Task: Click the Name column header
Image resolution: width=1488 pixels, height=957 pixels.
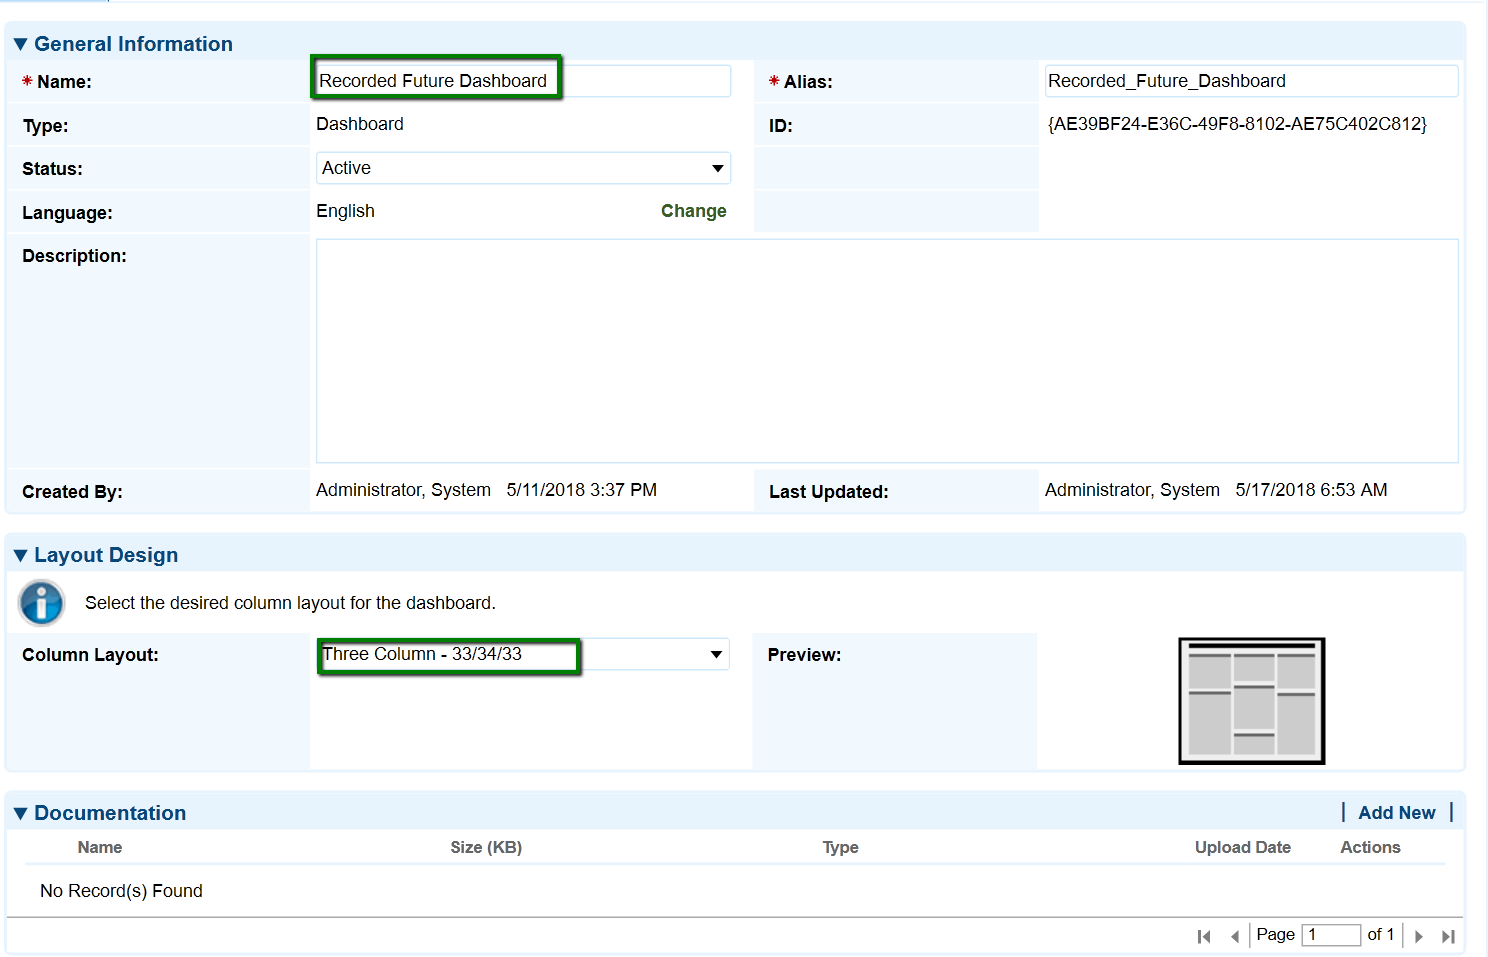Action: click(x=100, y=847)
